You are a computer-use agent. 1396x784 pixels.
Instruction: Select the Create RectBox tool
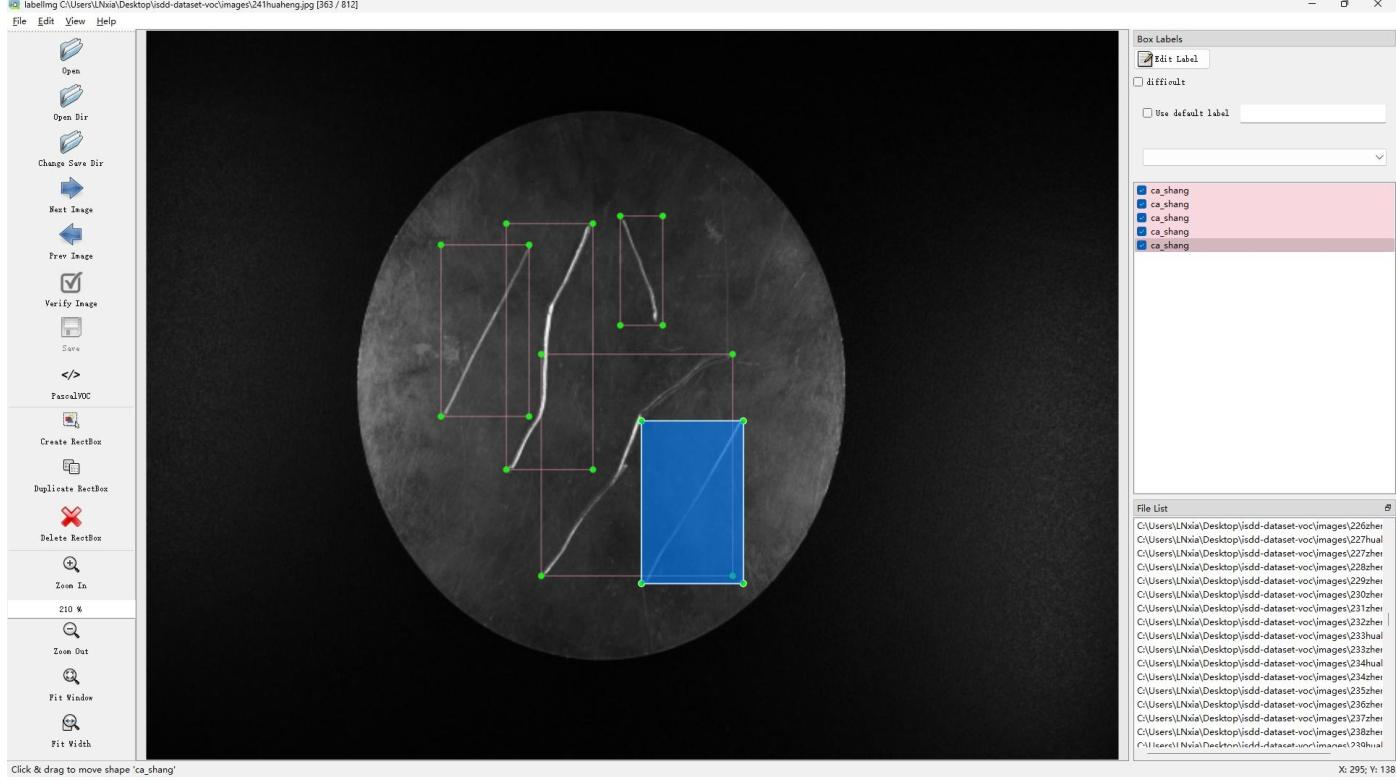[x=70, y=420]
